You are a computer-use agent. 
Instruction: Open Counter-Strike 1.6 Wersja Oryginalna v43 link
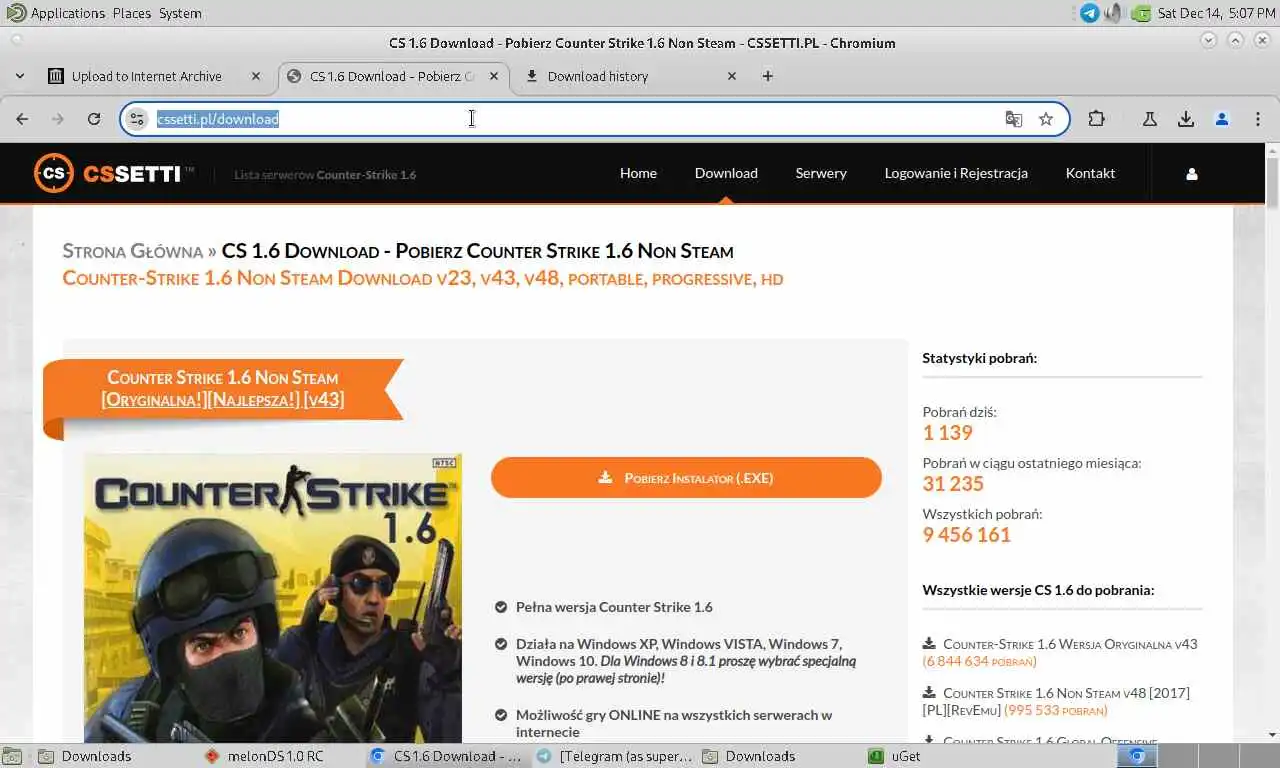click(x=1070, y=644)
